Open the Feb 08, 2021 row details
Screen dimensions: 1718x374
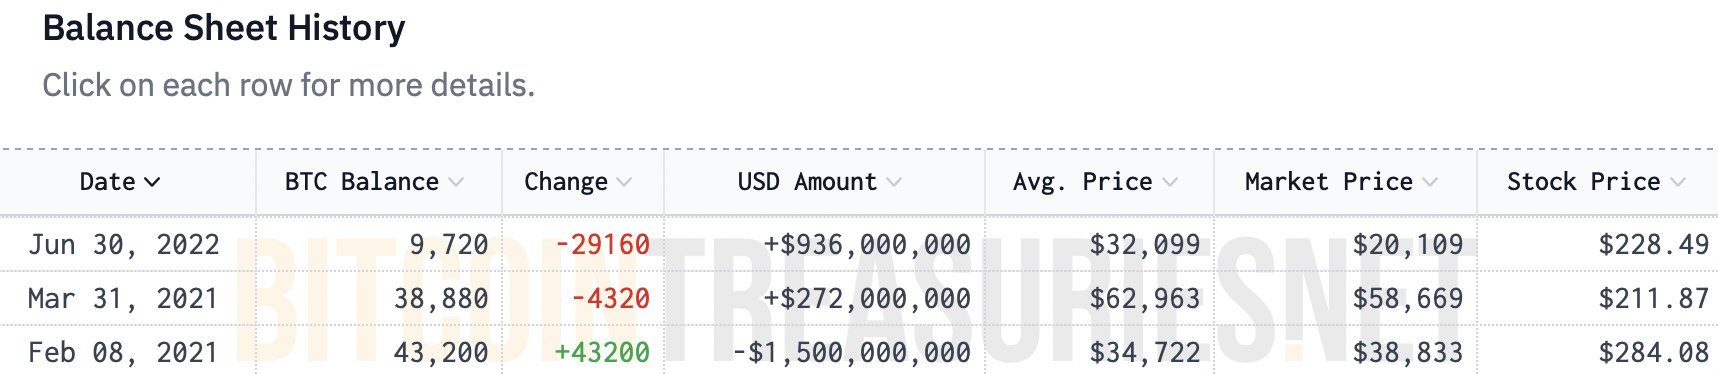859,351
